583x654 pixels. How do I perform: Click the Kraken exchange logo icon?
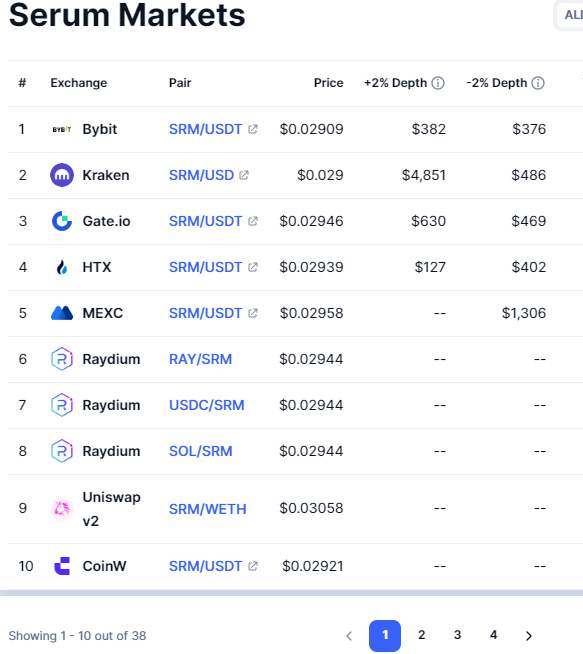62,175
